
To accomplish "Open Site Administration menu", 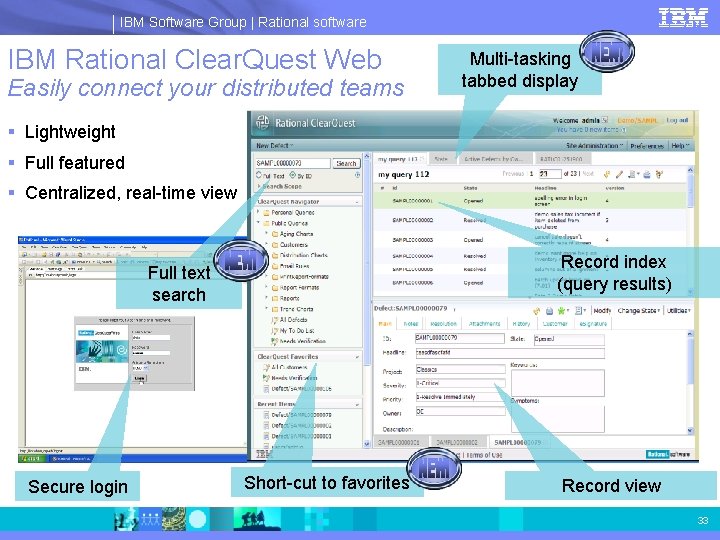I will (594, 146).
